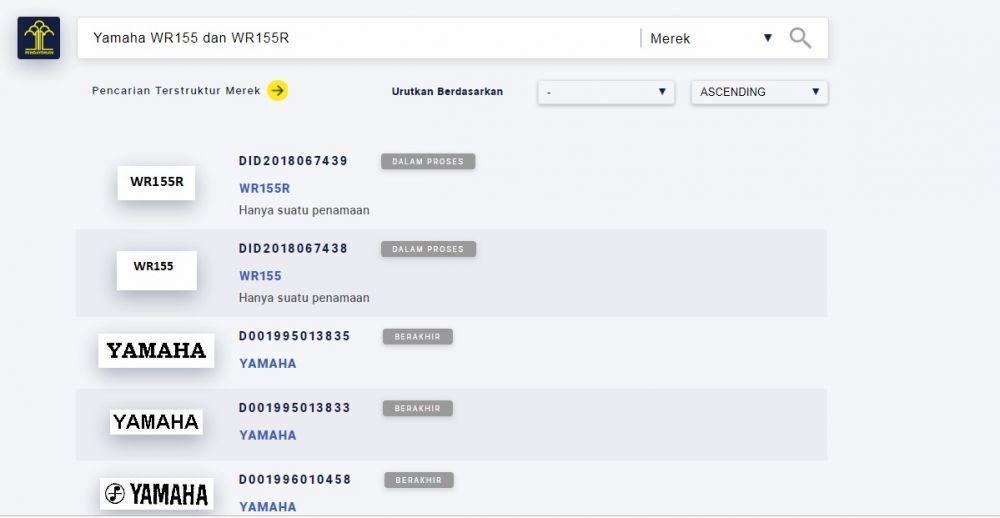Click the serif YAMAHA logo thumbnail
The height and width of the screenshot is (518, 1000).
click(x=156, y=350)
